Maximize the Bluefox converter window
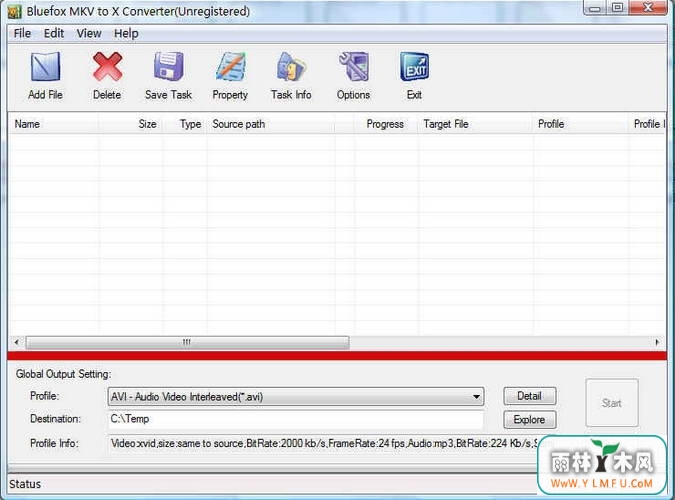The width and height of the screenshot is (675, 500). point(617,8)
